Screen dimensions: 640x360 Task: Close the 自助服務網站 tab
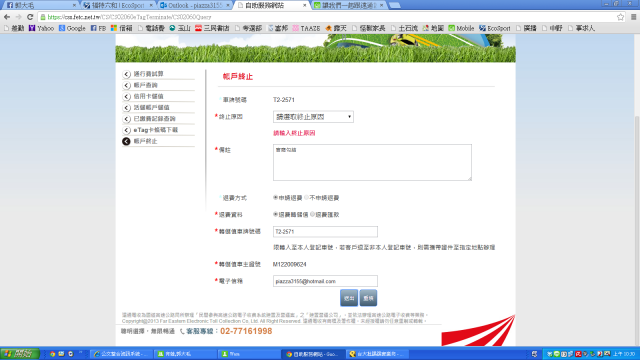(304, 5)
